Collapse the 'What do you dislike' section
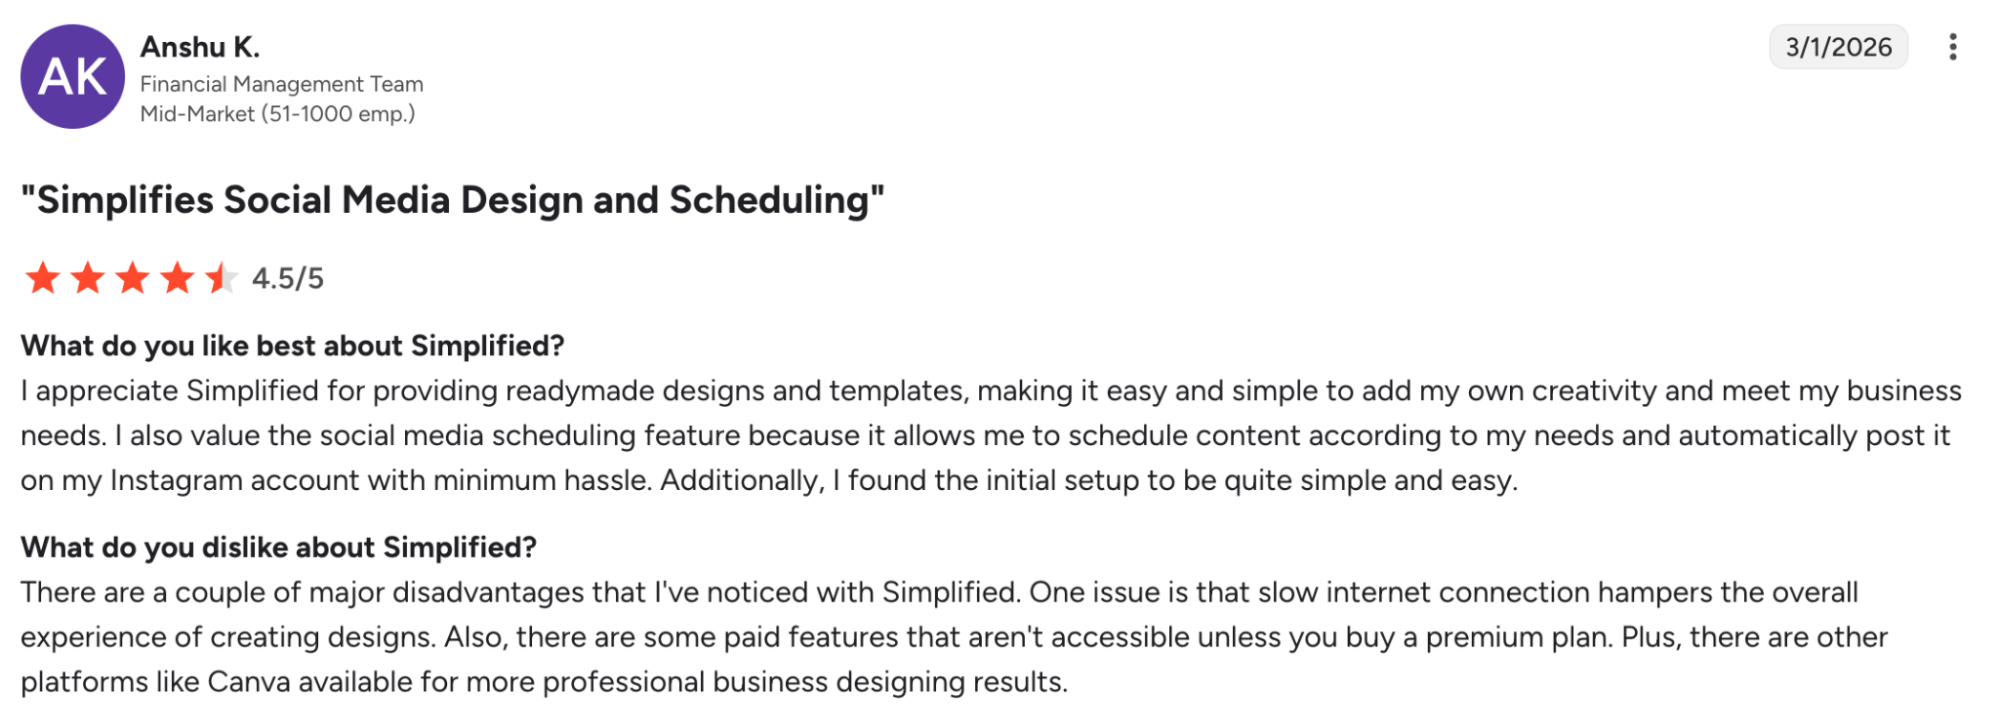Viewport: 1999px width, 721px height. 278,547
